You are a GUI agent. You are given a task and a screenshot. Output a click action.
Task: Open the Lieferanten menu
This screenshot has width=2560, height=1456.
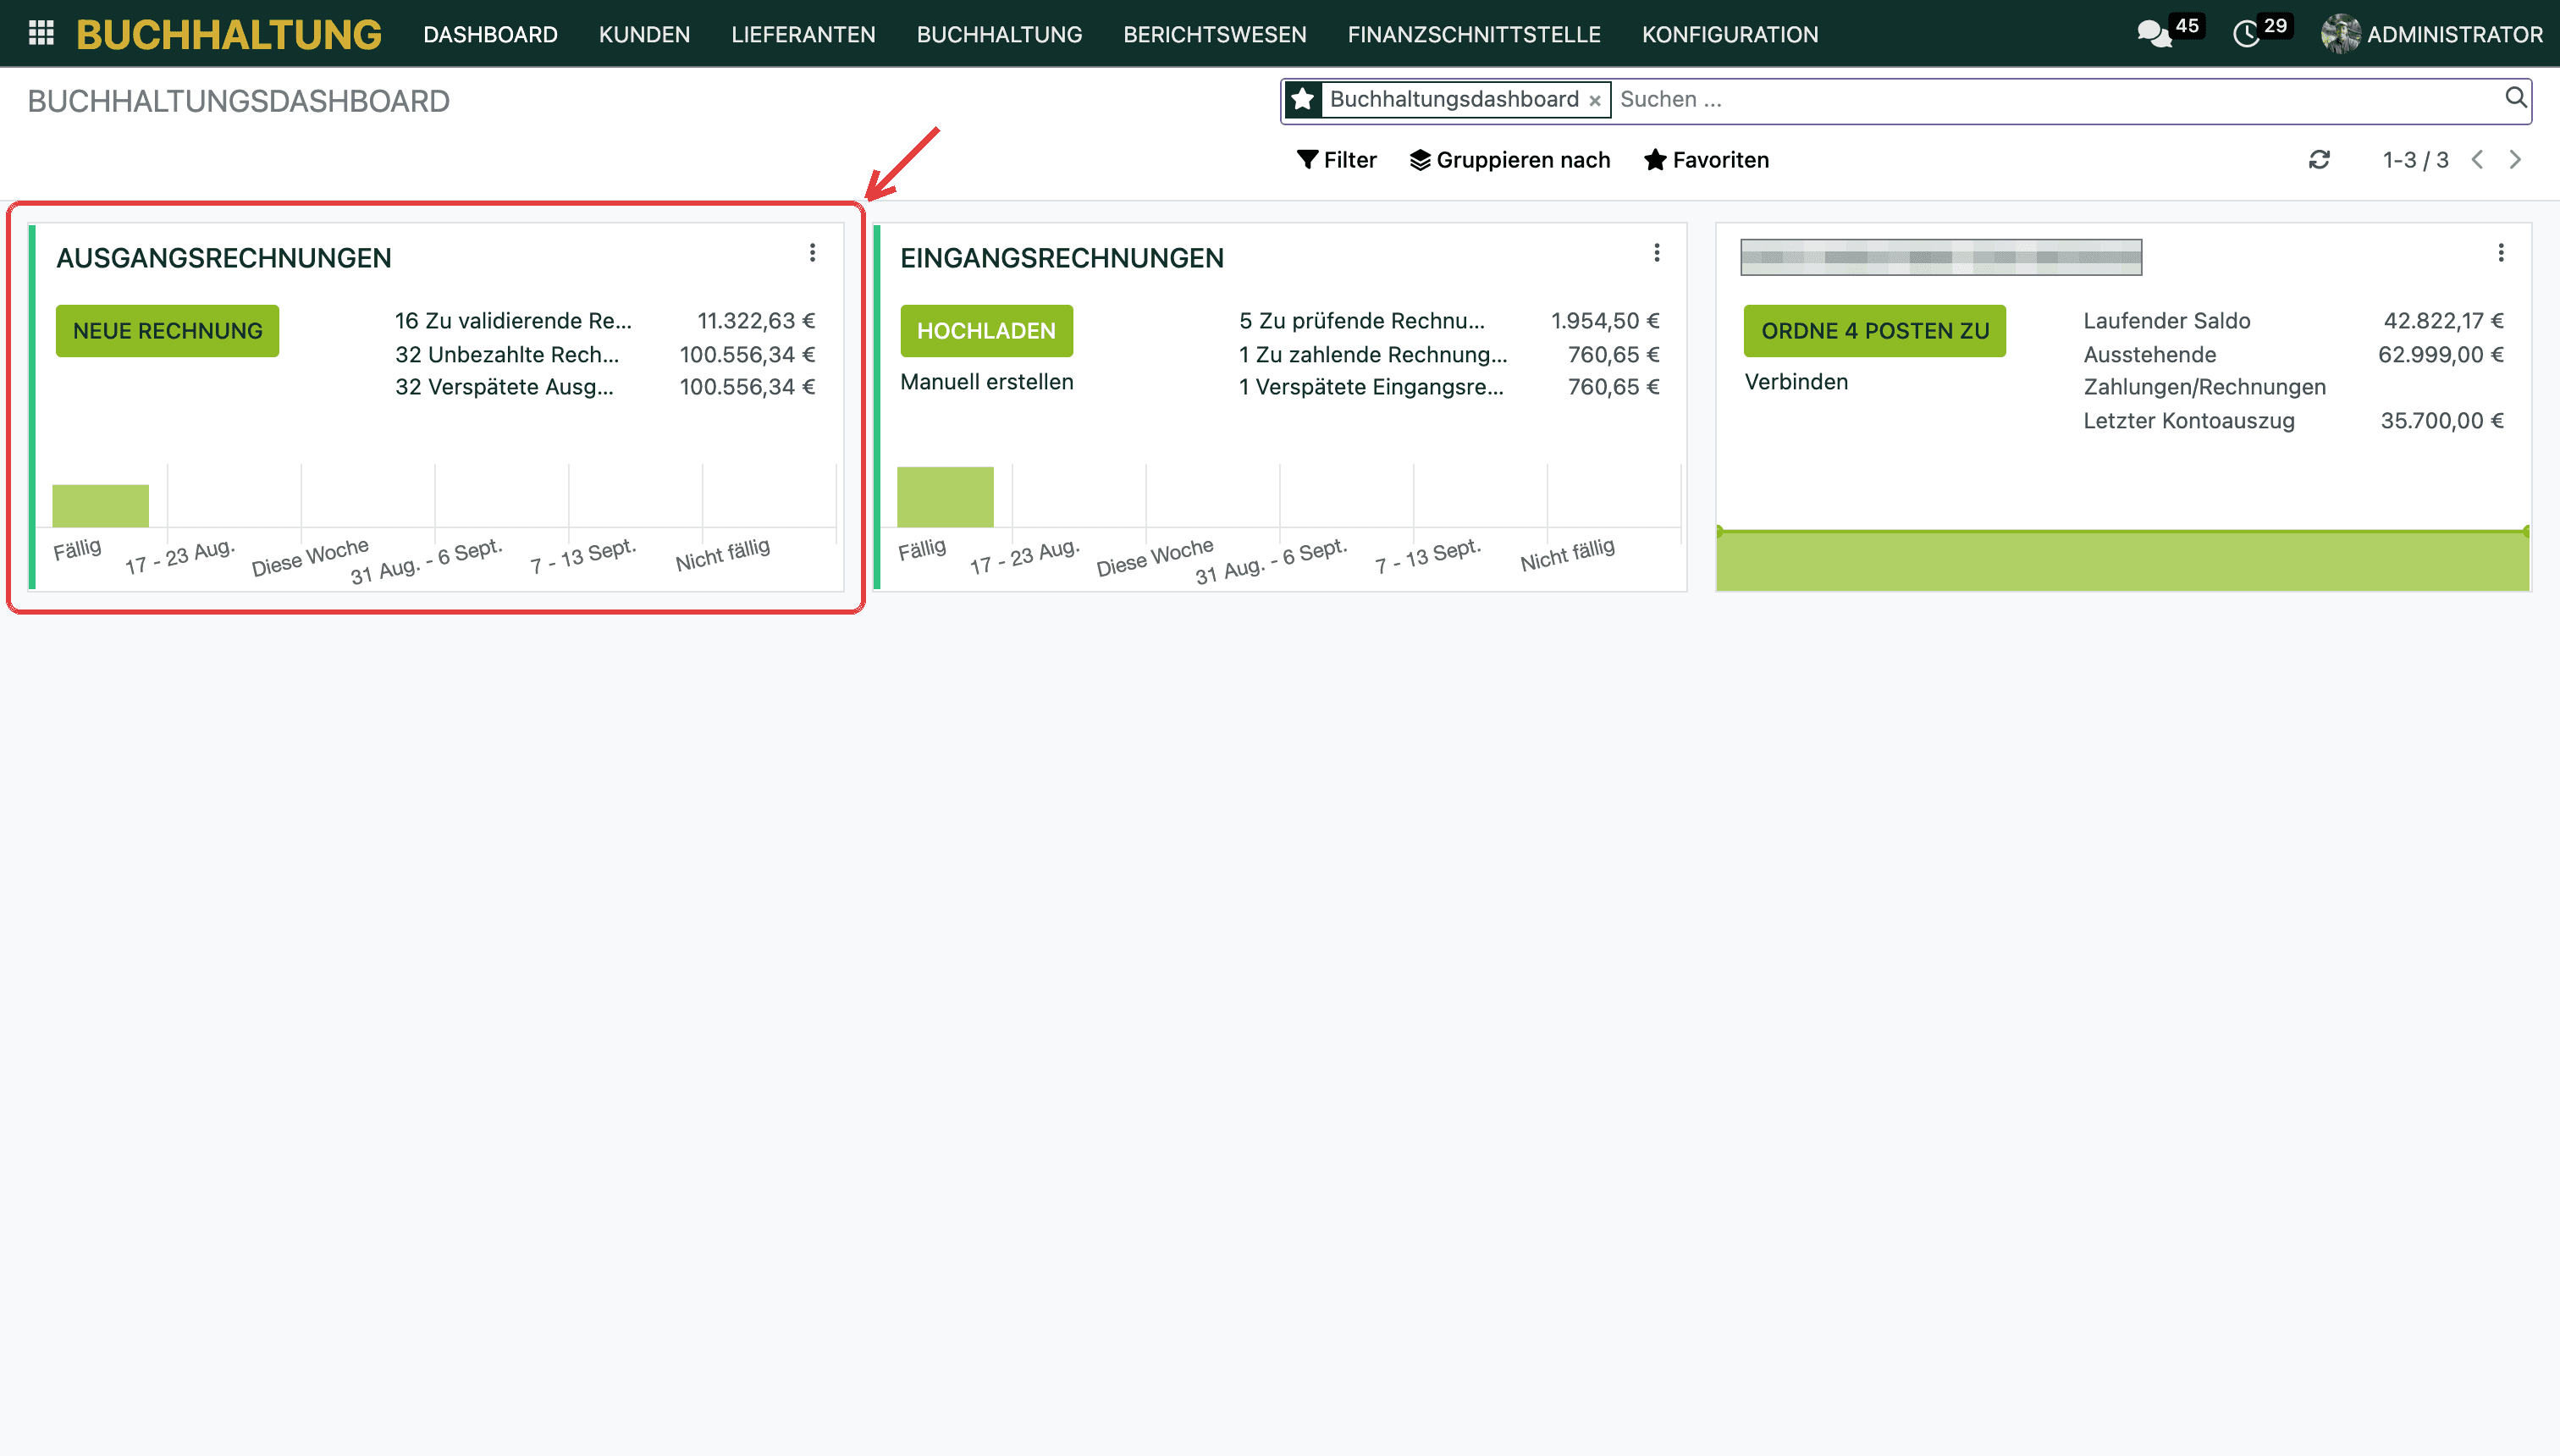coord(803,34)
